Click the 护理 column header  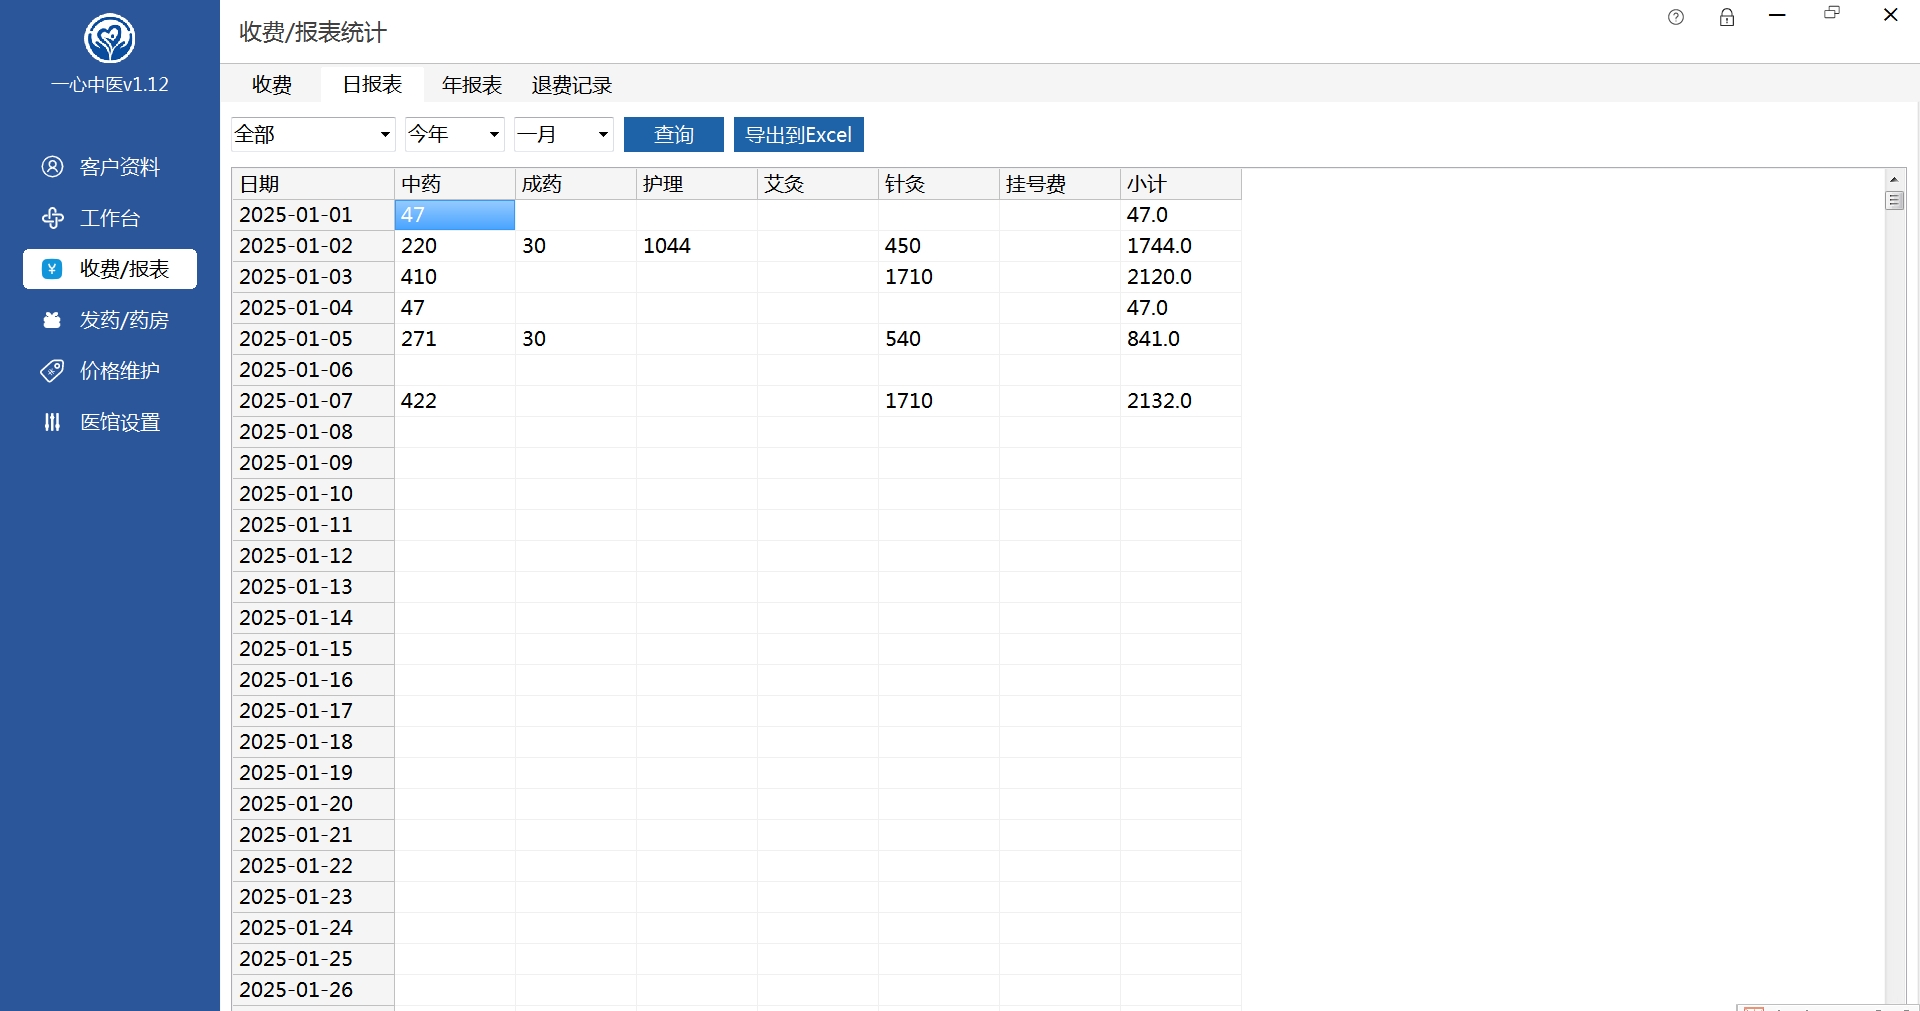pyautogui.click(x=697, y=184)
